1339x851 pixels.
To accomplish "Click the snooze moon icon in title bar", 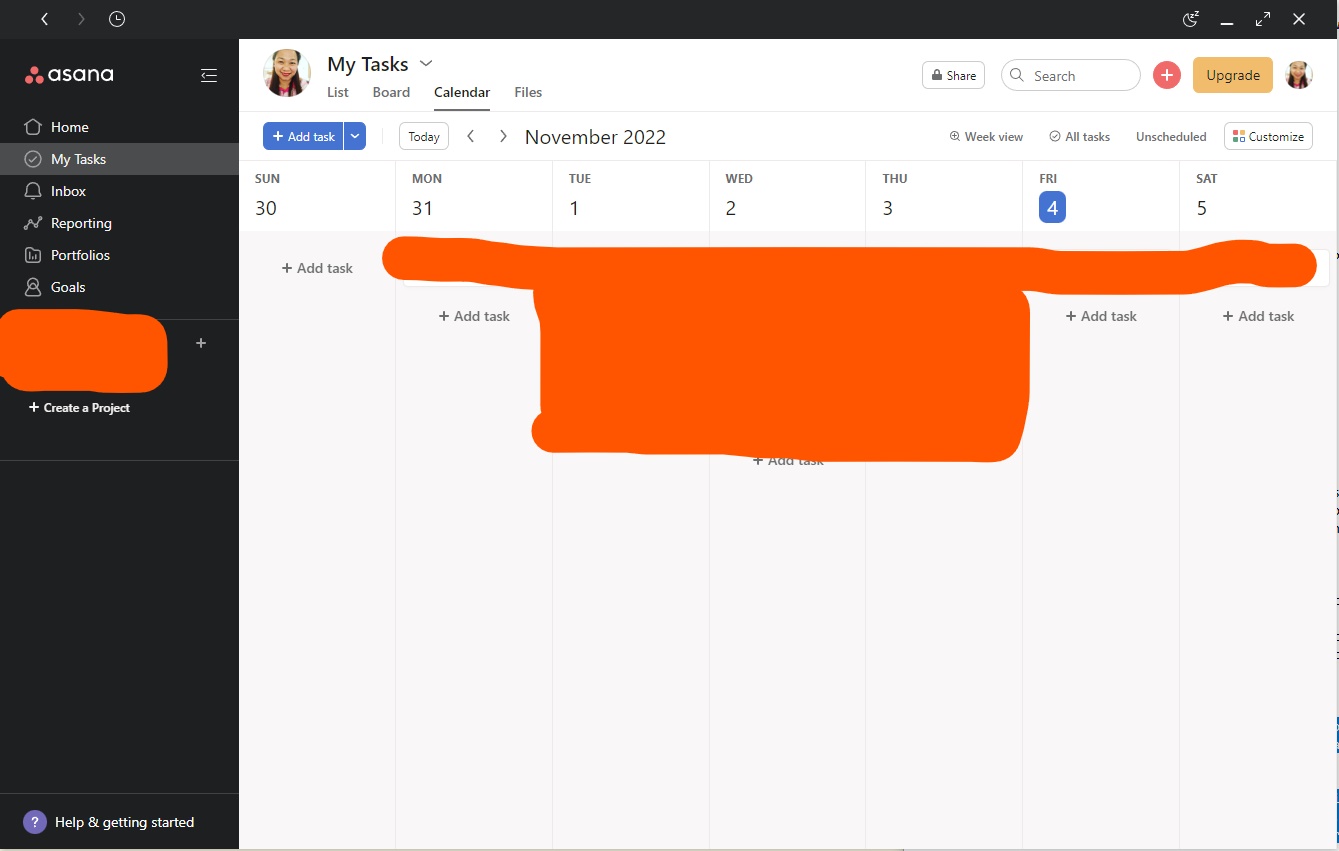I will pyautogui.click(x=1190, y=19).
